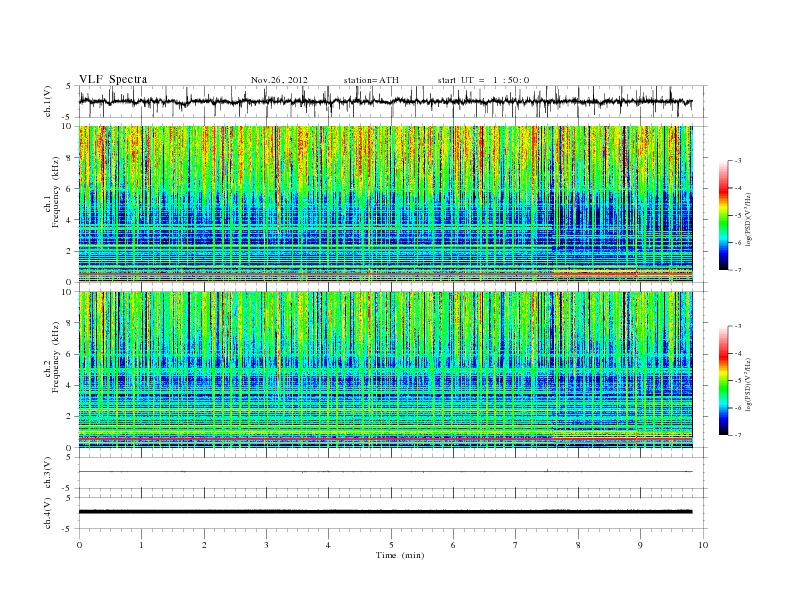Click the time axis tick label '0'
792x612 pixels.
pos(79,545)
